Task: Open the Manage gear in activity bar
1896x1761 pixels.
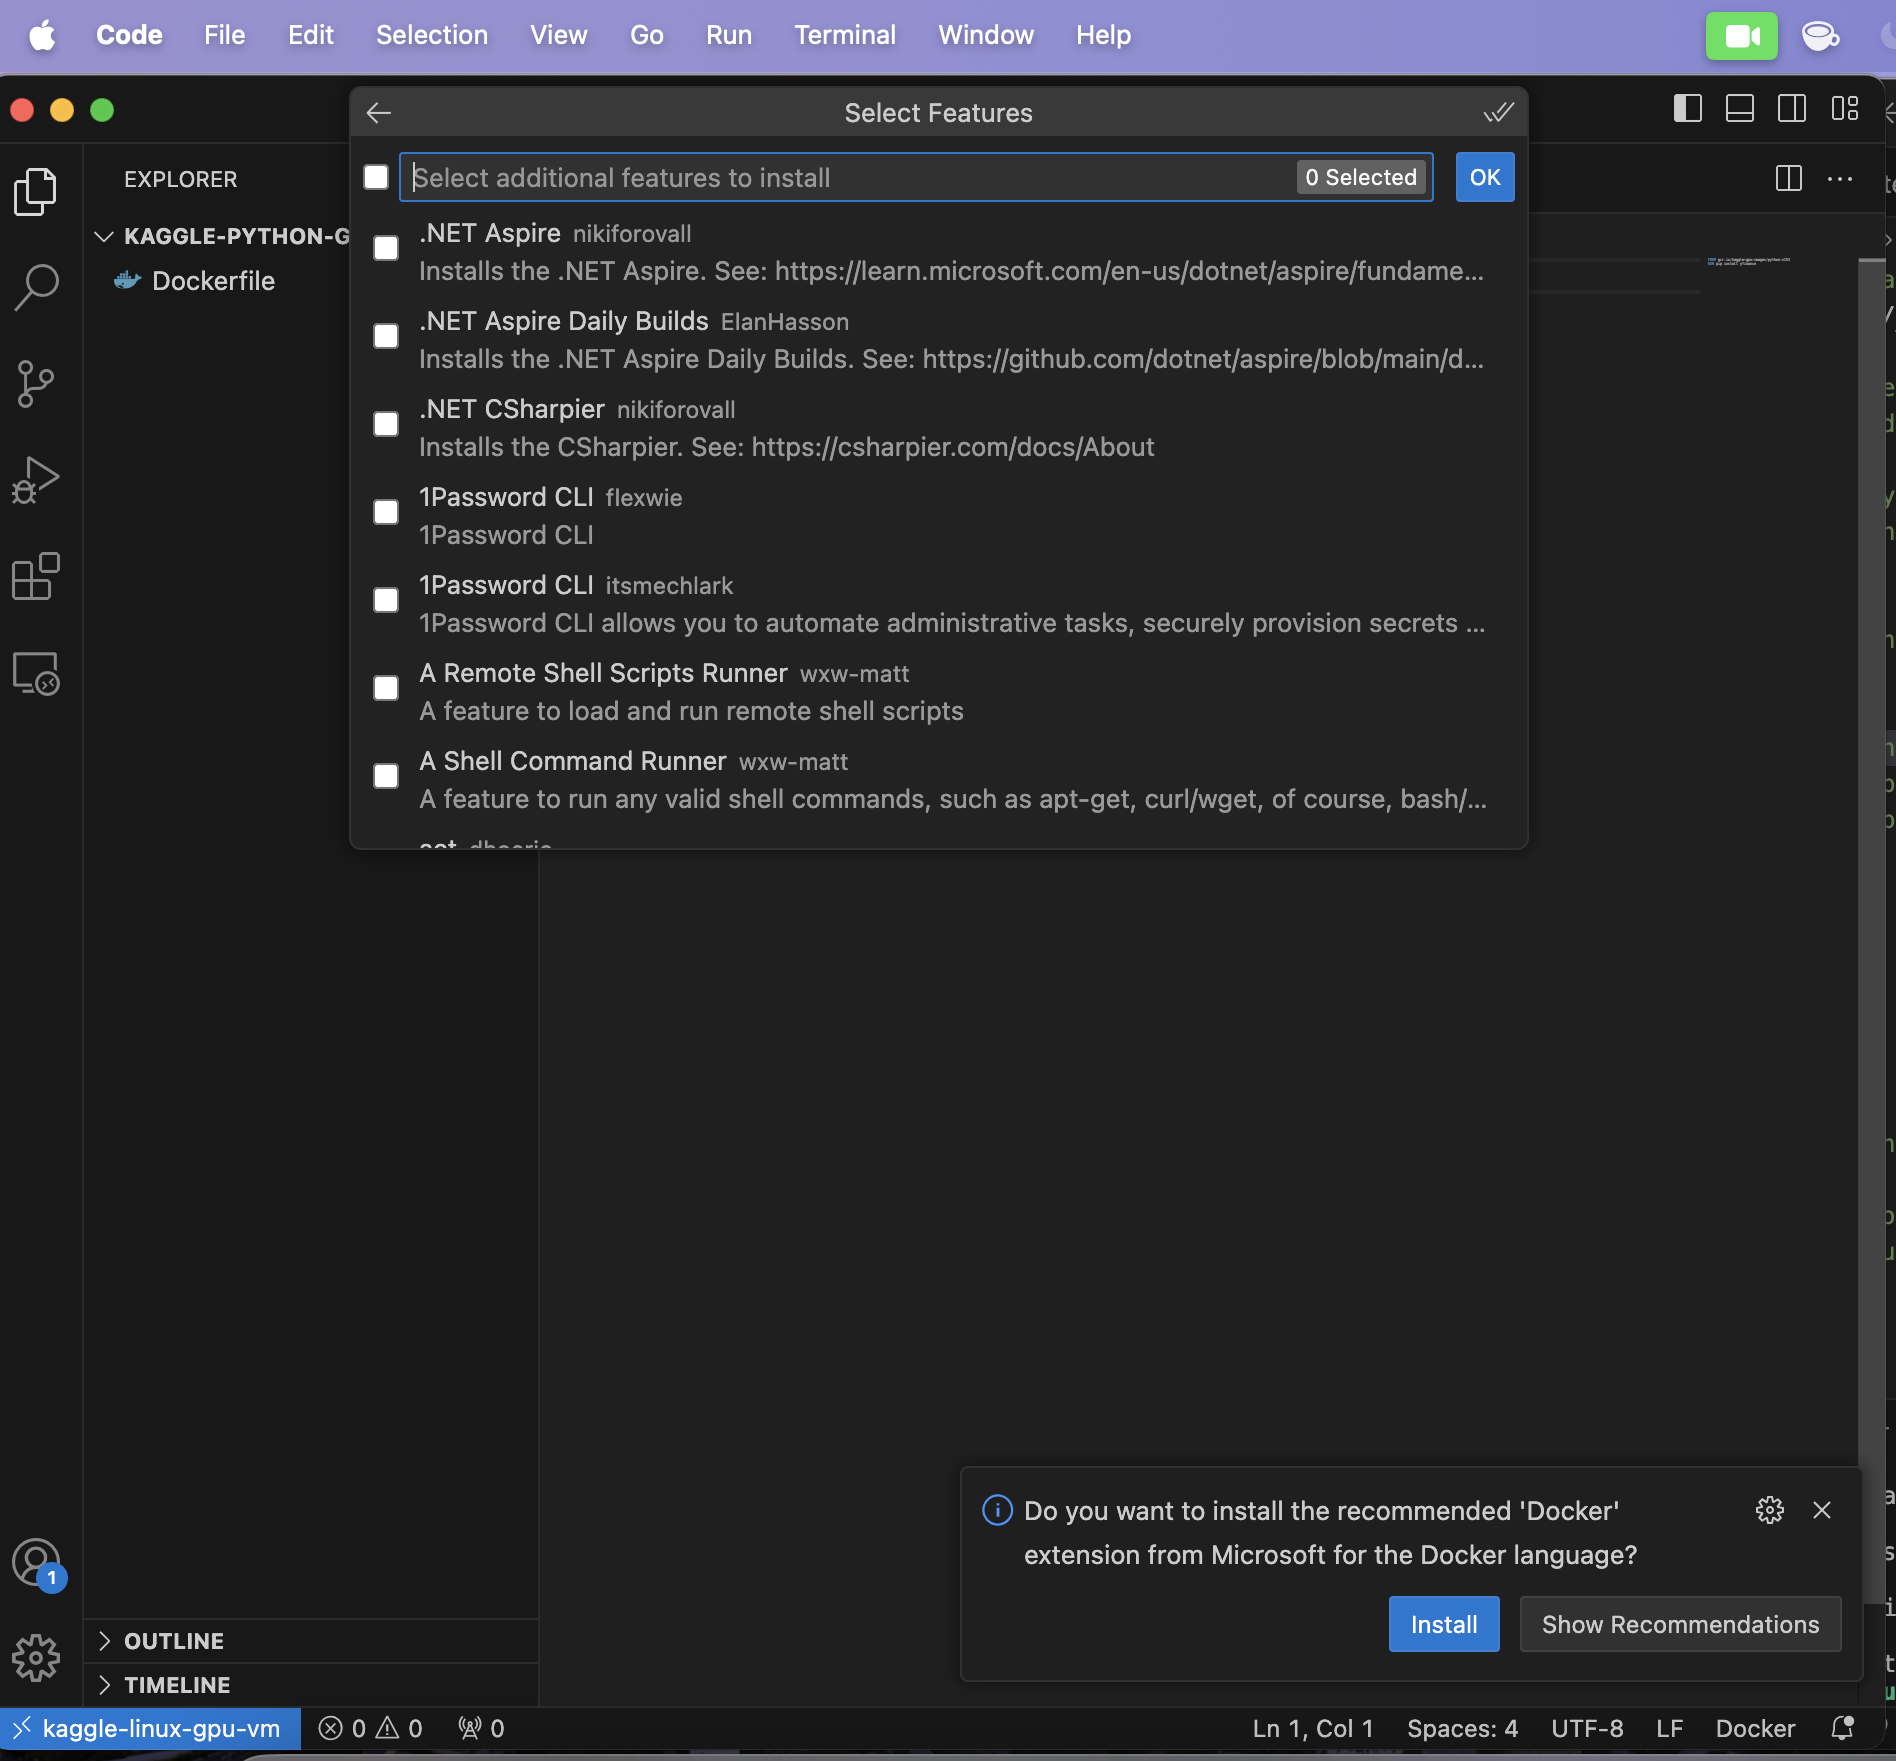Action: click(x=36, y=1657)
